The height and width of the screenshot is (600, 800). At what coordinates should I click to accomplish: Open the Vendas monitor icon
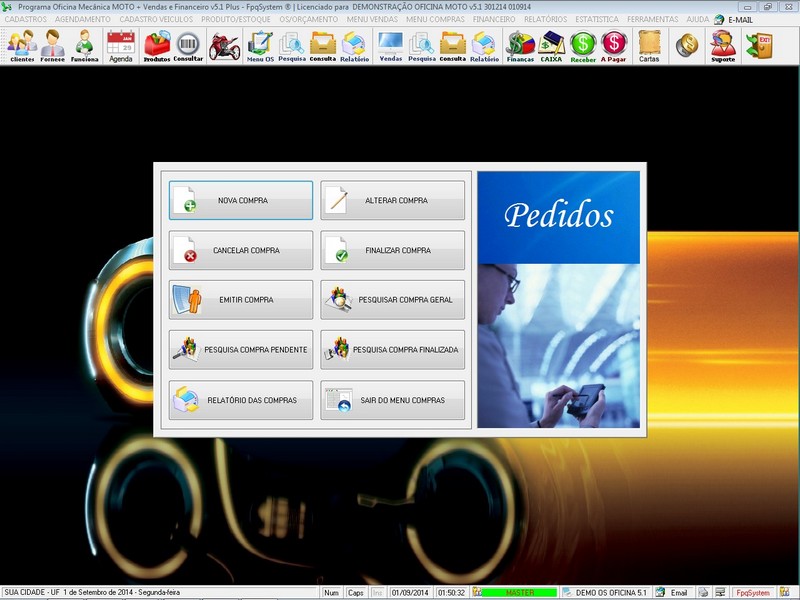(391, 46)
